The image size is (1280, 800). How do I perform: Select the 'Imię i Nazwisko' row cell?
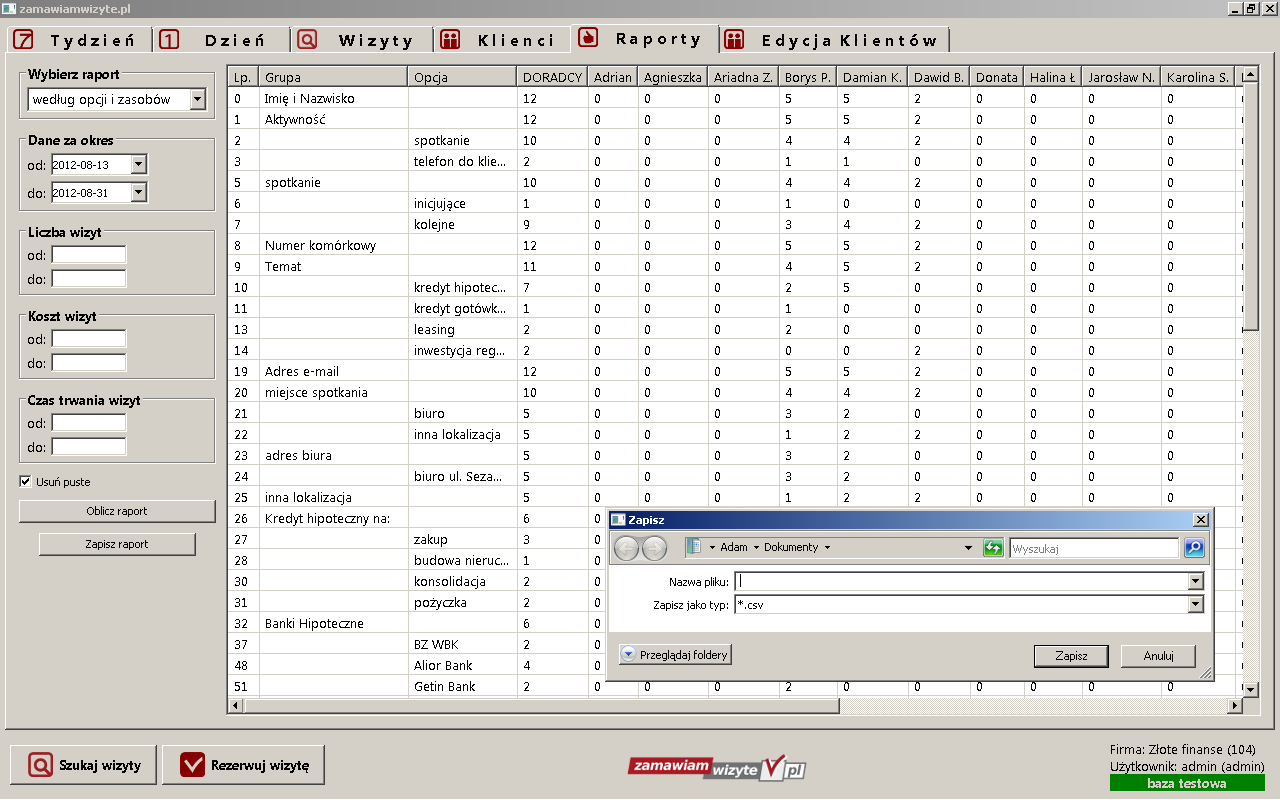[333, 98]
